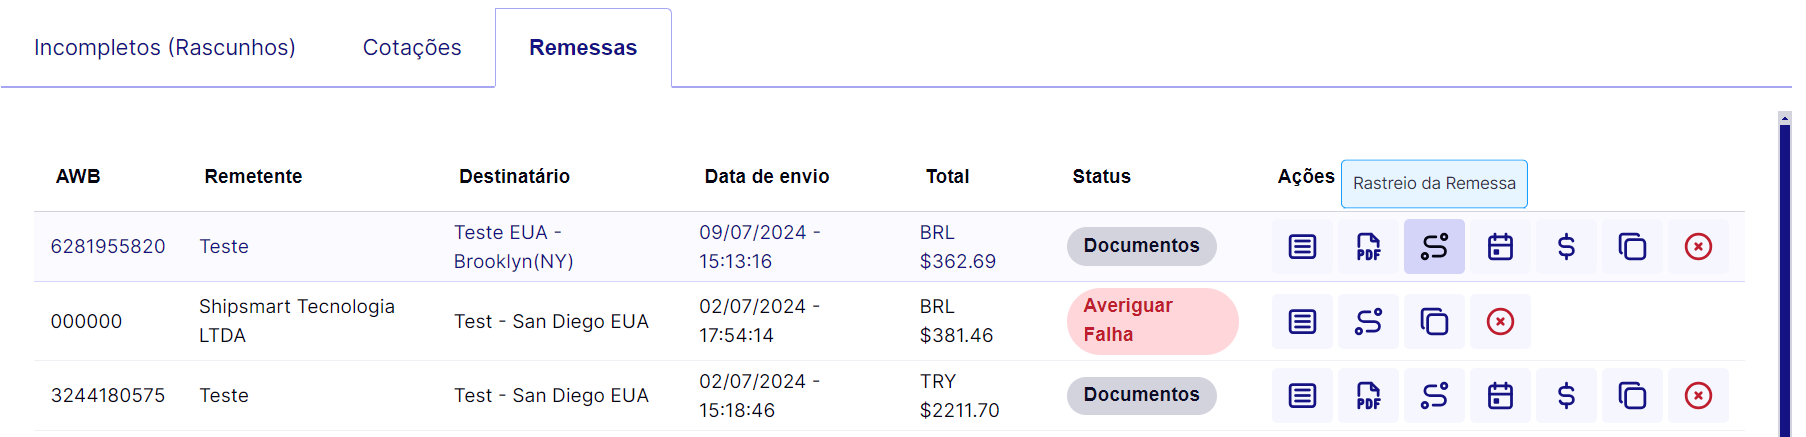Download PDF for shipment 3244180575
The height and width of the screenshot is (437, 1806).
(x=1368, y=396)
